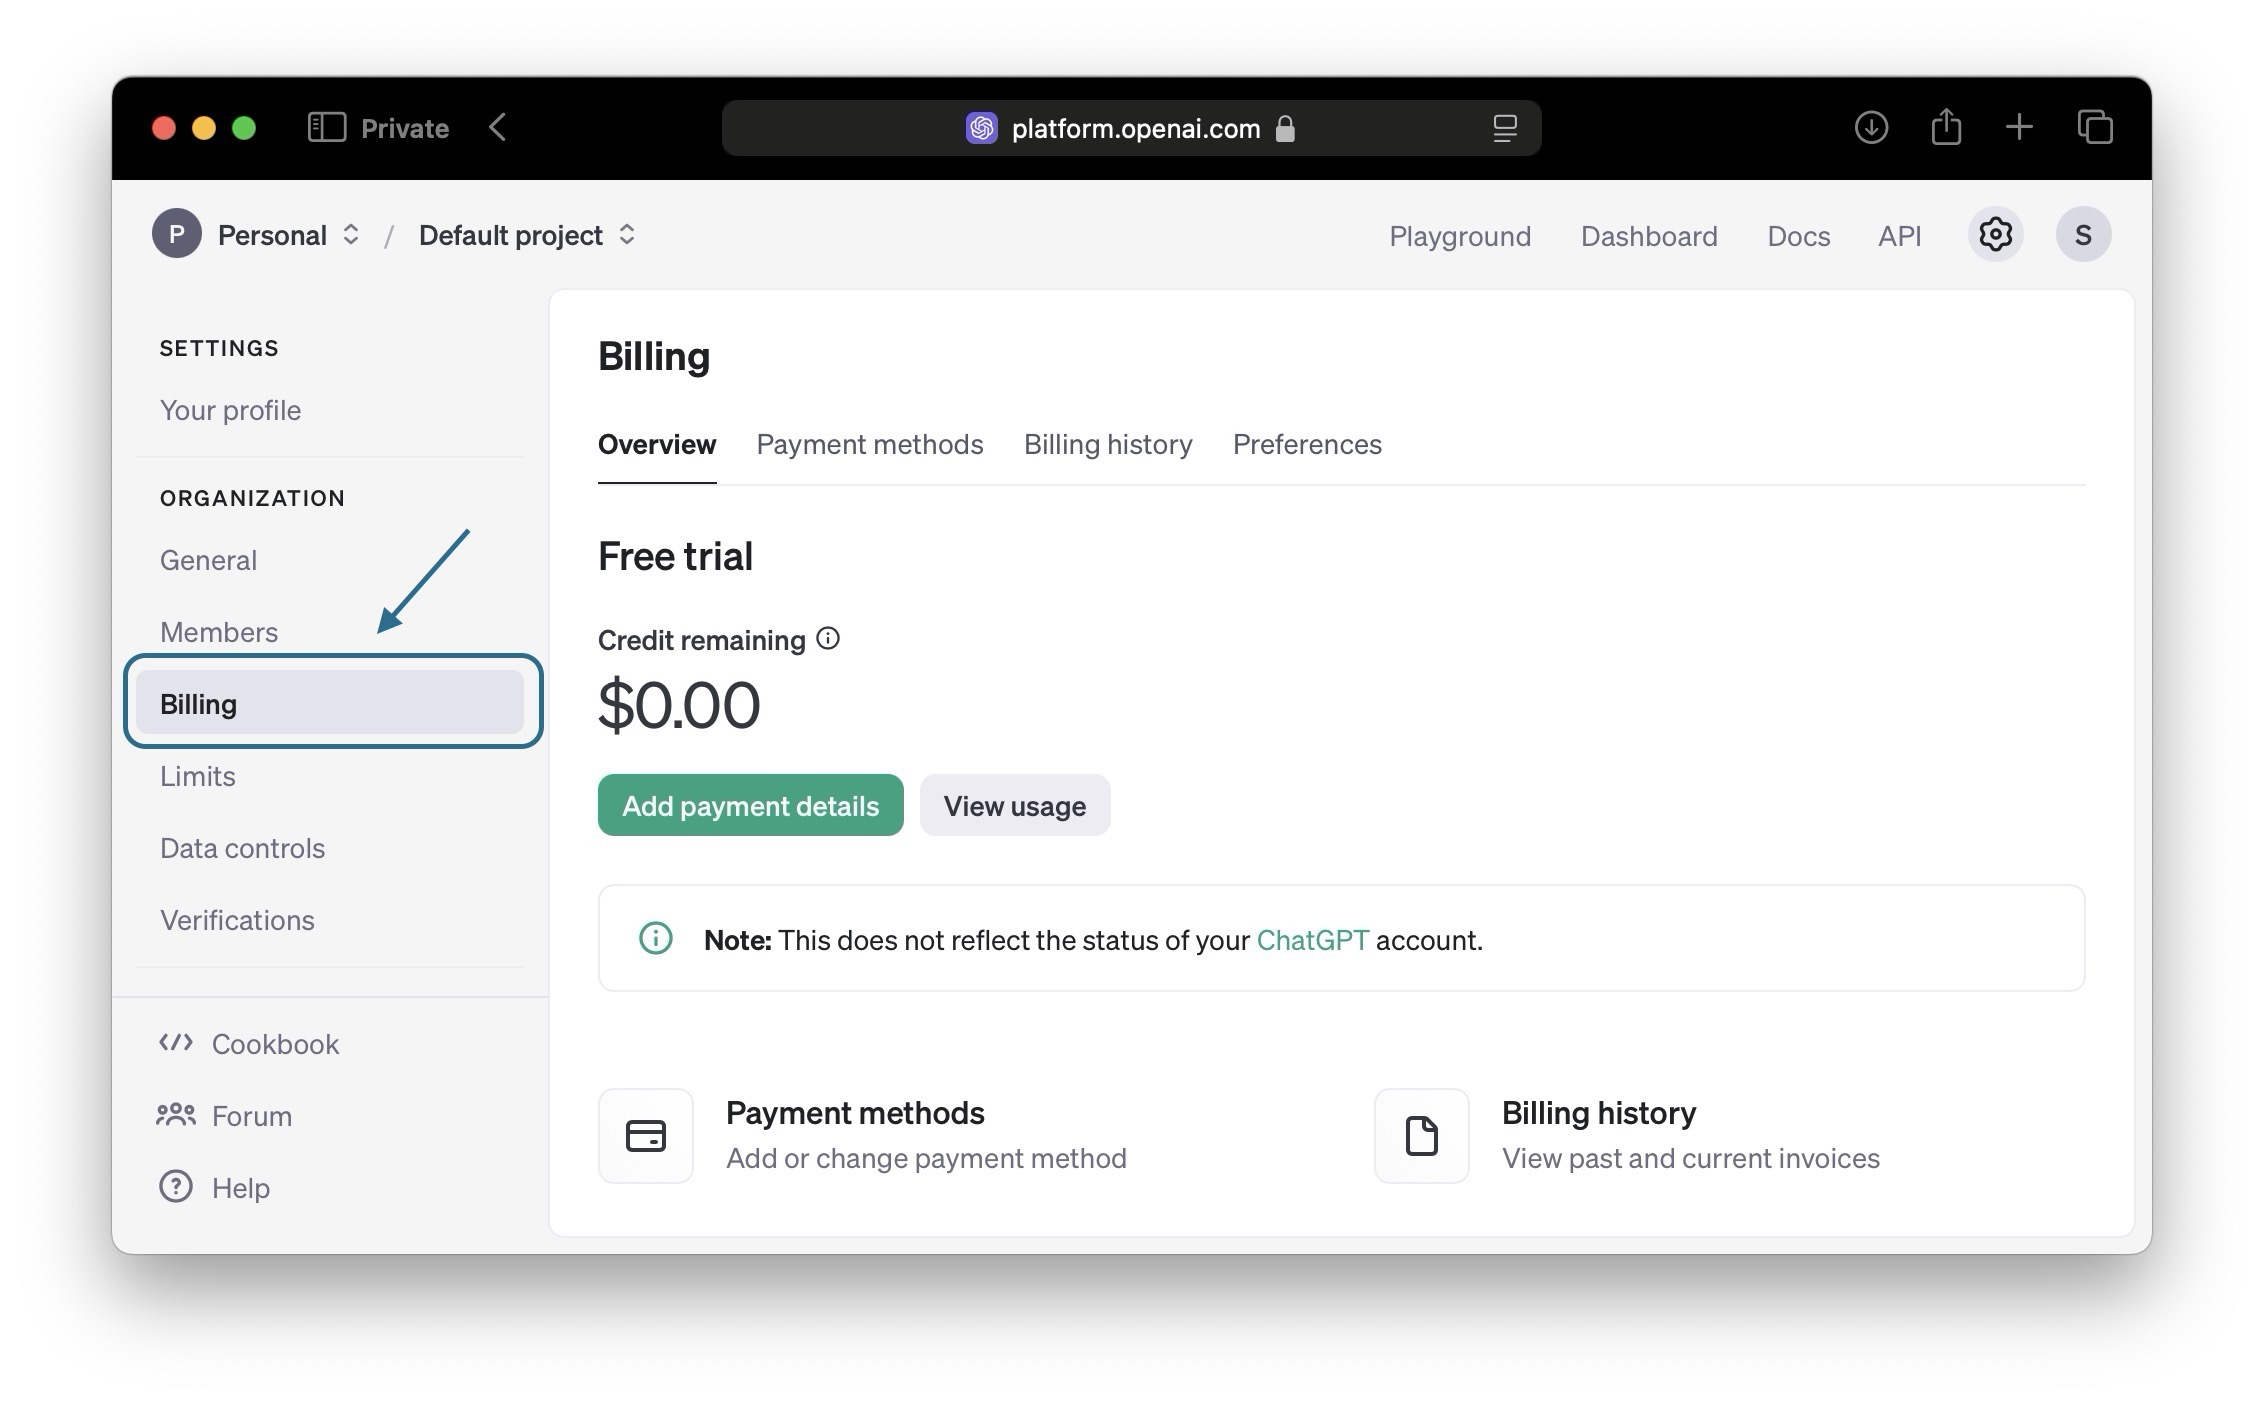This screenshot has width=2264, height=1402.
Task: Switch to the Preferences tab
Action: pos(1307,444)
